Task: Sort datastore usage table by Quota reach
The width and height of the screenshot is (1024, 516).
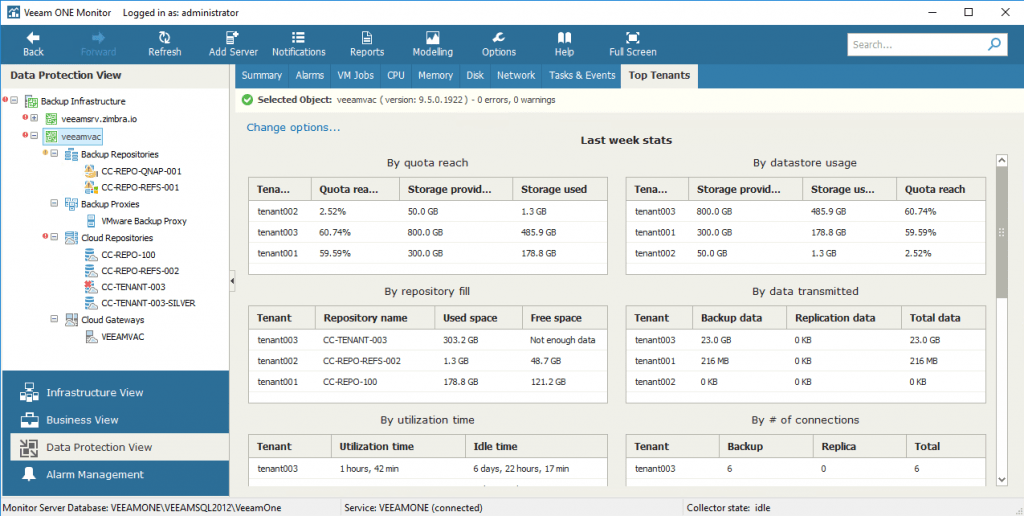Action: coord(940,189)
